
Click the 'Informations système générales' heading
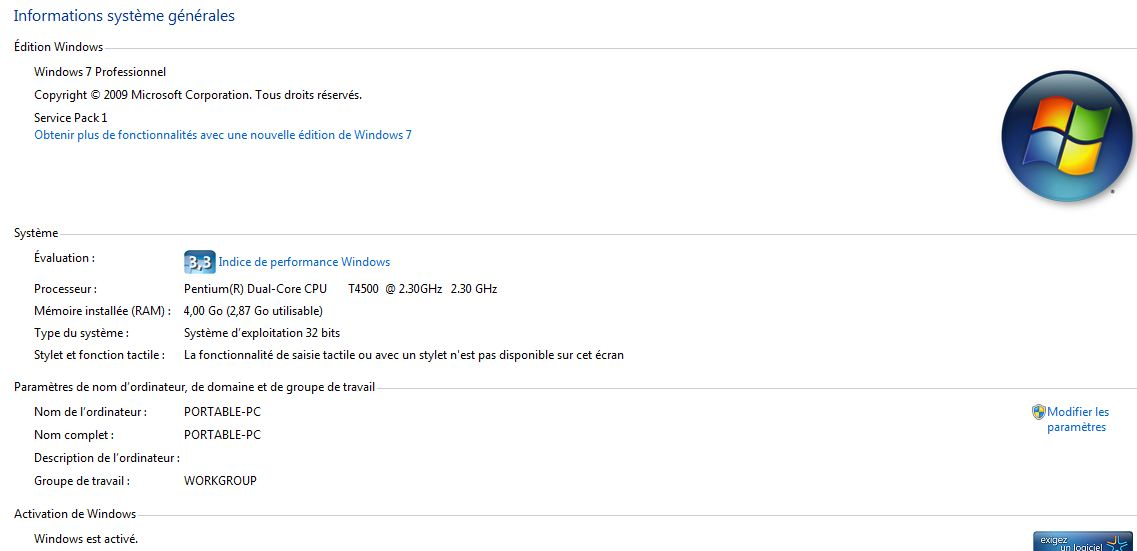click(x=124, y=16)
